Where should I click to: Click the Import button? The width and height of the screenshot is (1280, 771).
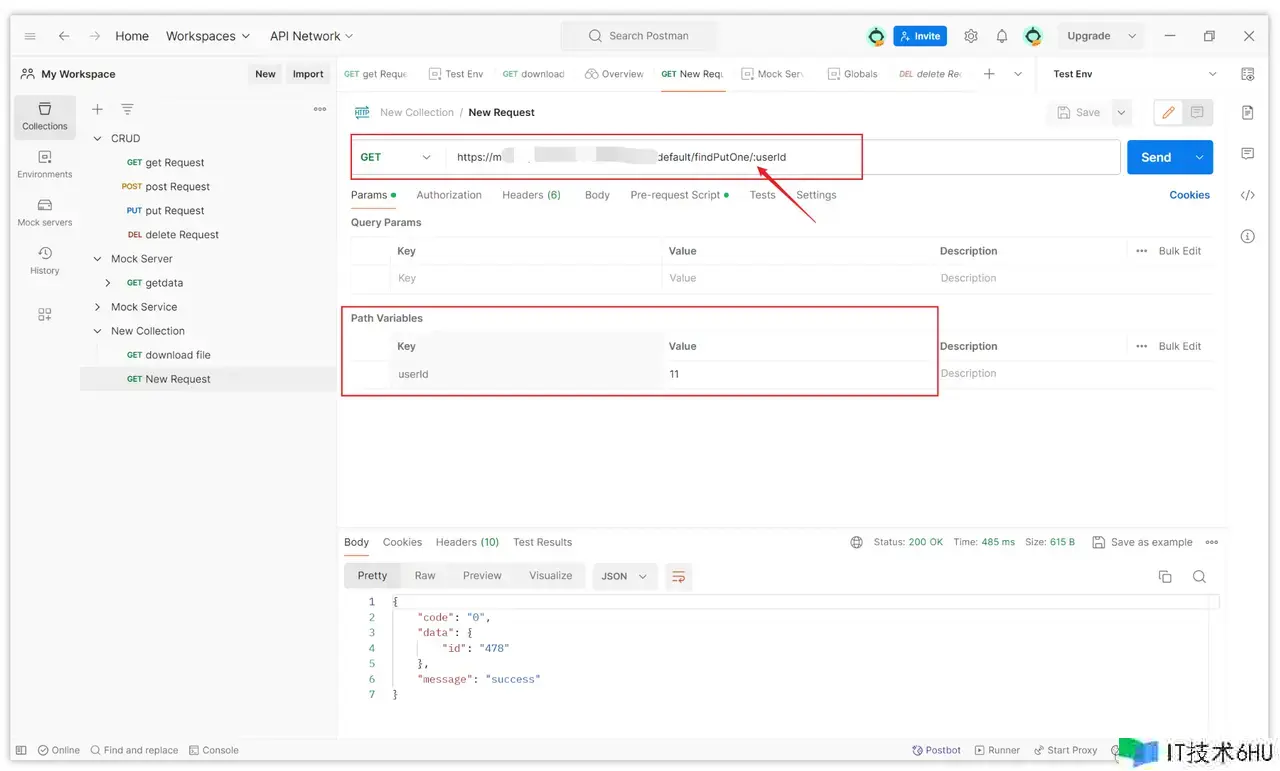(308, 74)
